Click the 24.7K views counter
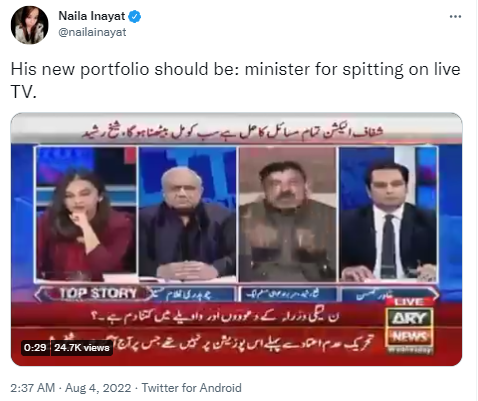Image resolution: width=478 pixels, height=401 pixels. pos(82,348)
